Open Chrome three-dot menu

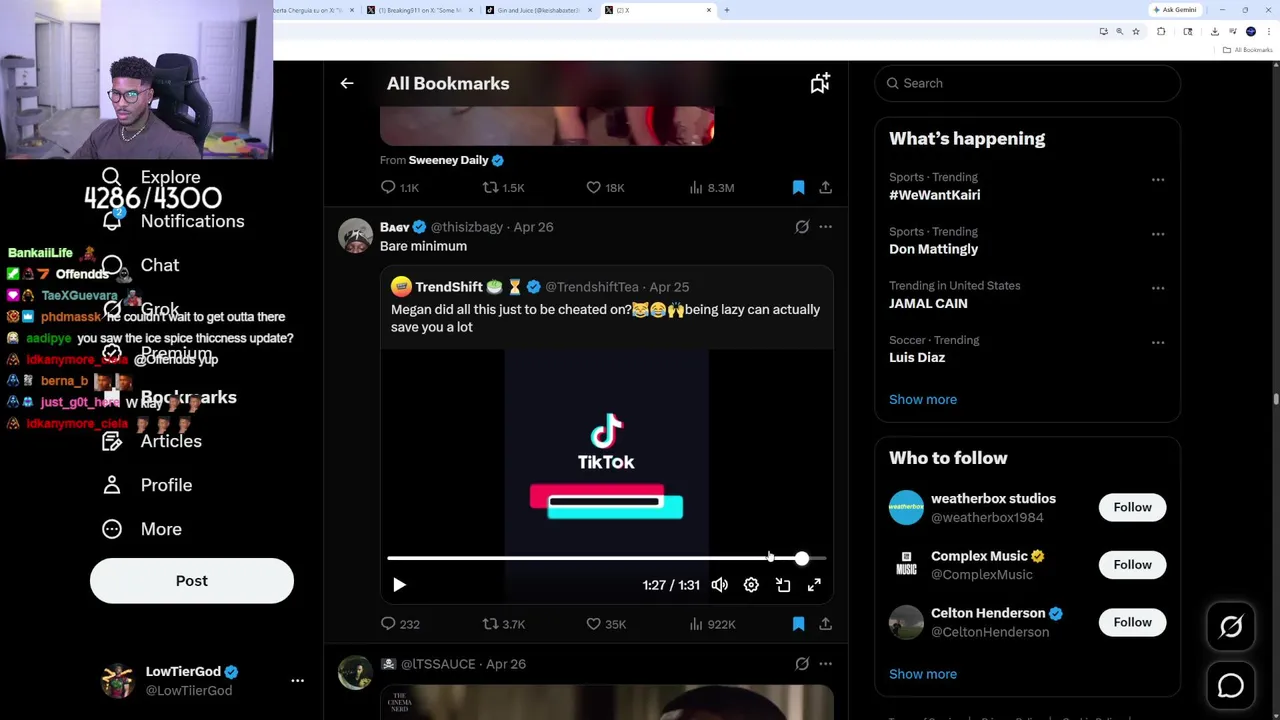(1269, 32)
